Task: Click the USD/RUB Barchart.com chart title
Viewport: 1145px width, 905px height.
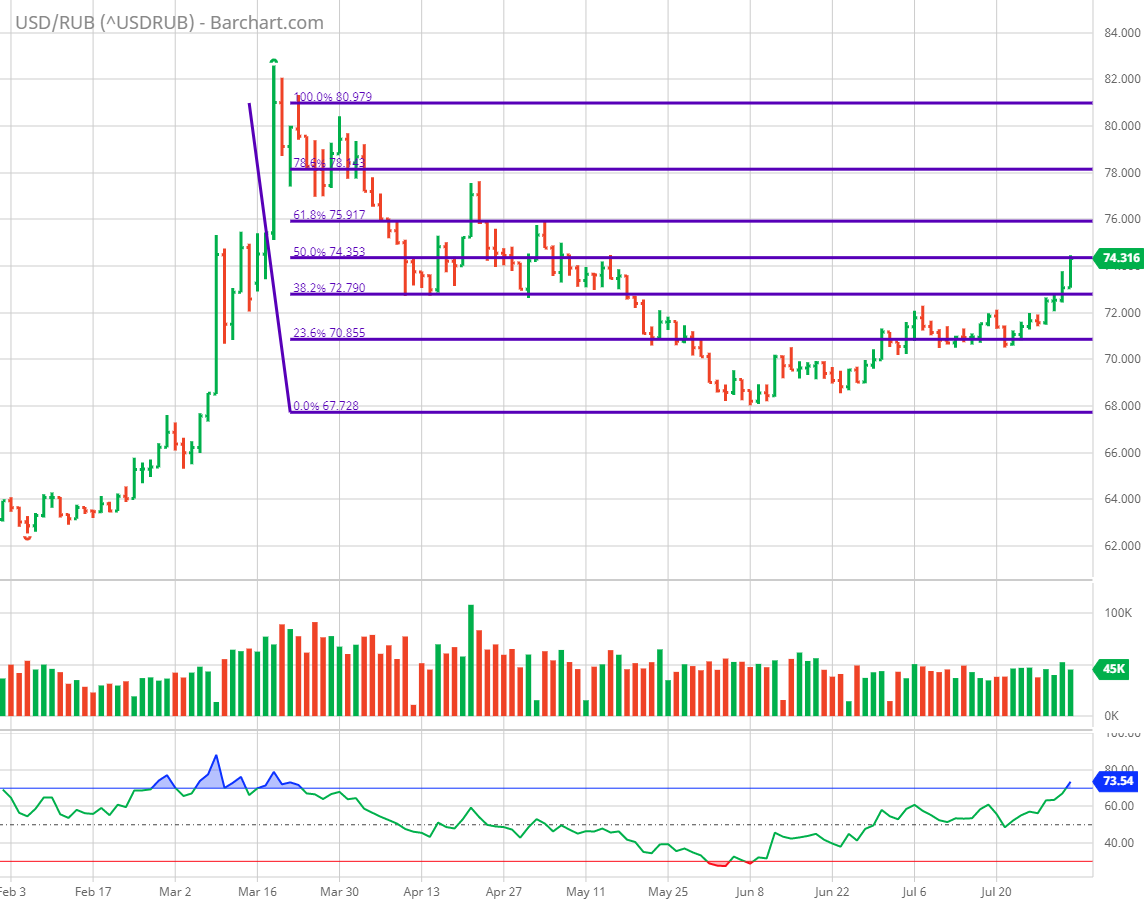Action: (169, 23)
